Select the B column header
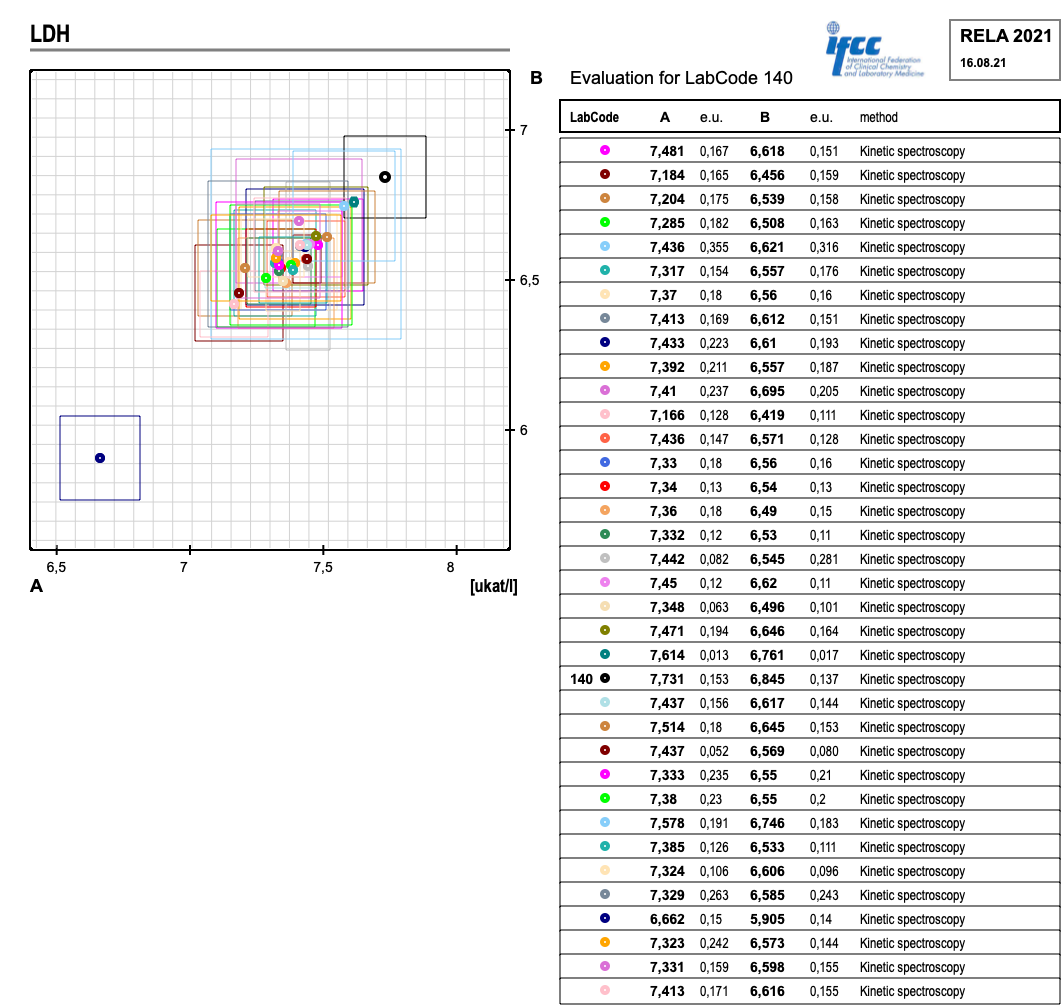1061x1005 pixels. (765, 117)
